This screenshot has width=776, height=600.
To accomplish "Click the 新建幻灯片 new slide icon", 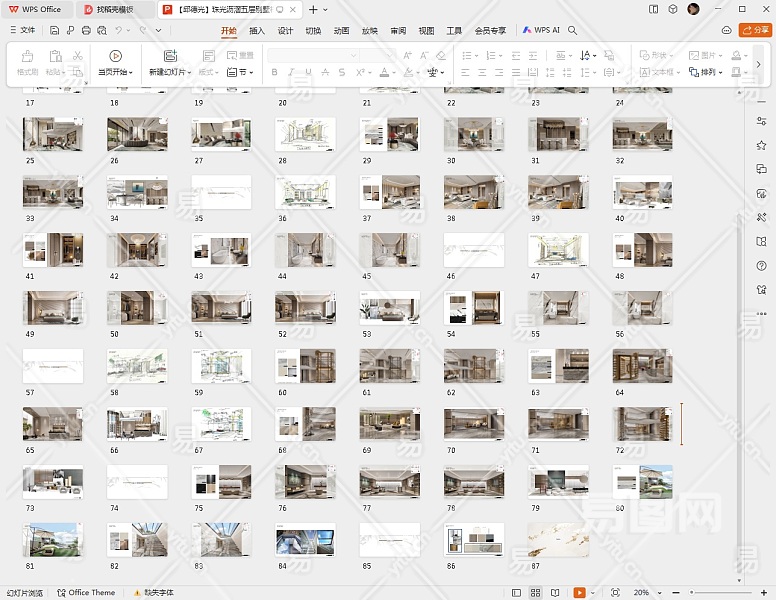I will tap(170, 56).
